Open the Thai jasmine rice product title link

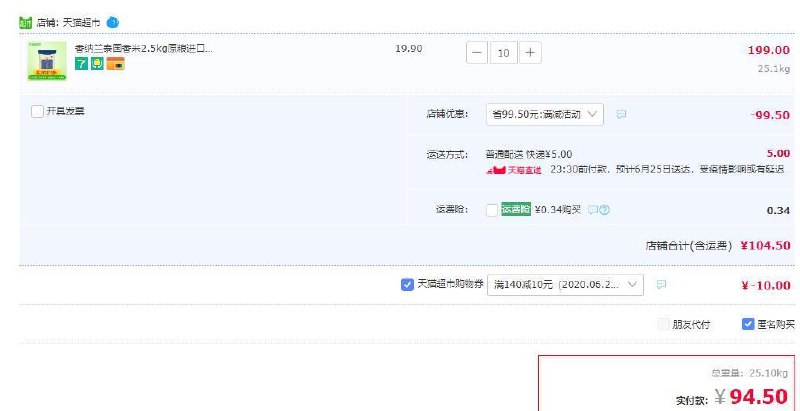point(143,47)
